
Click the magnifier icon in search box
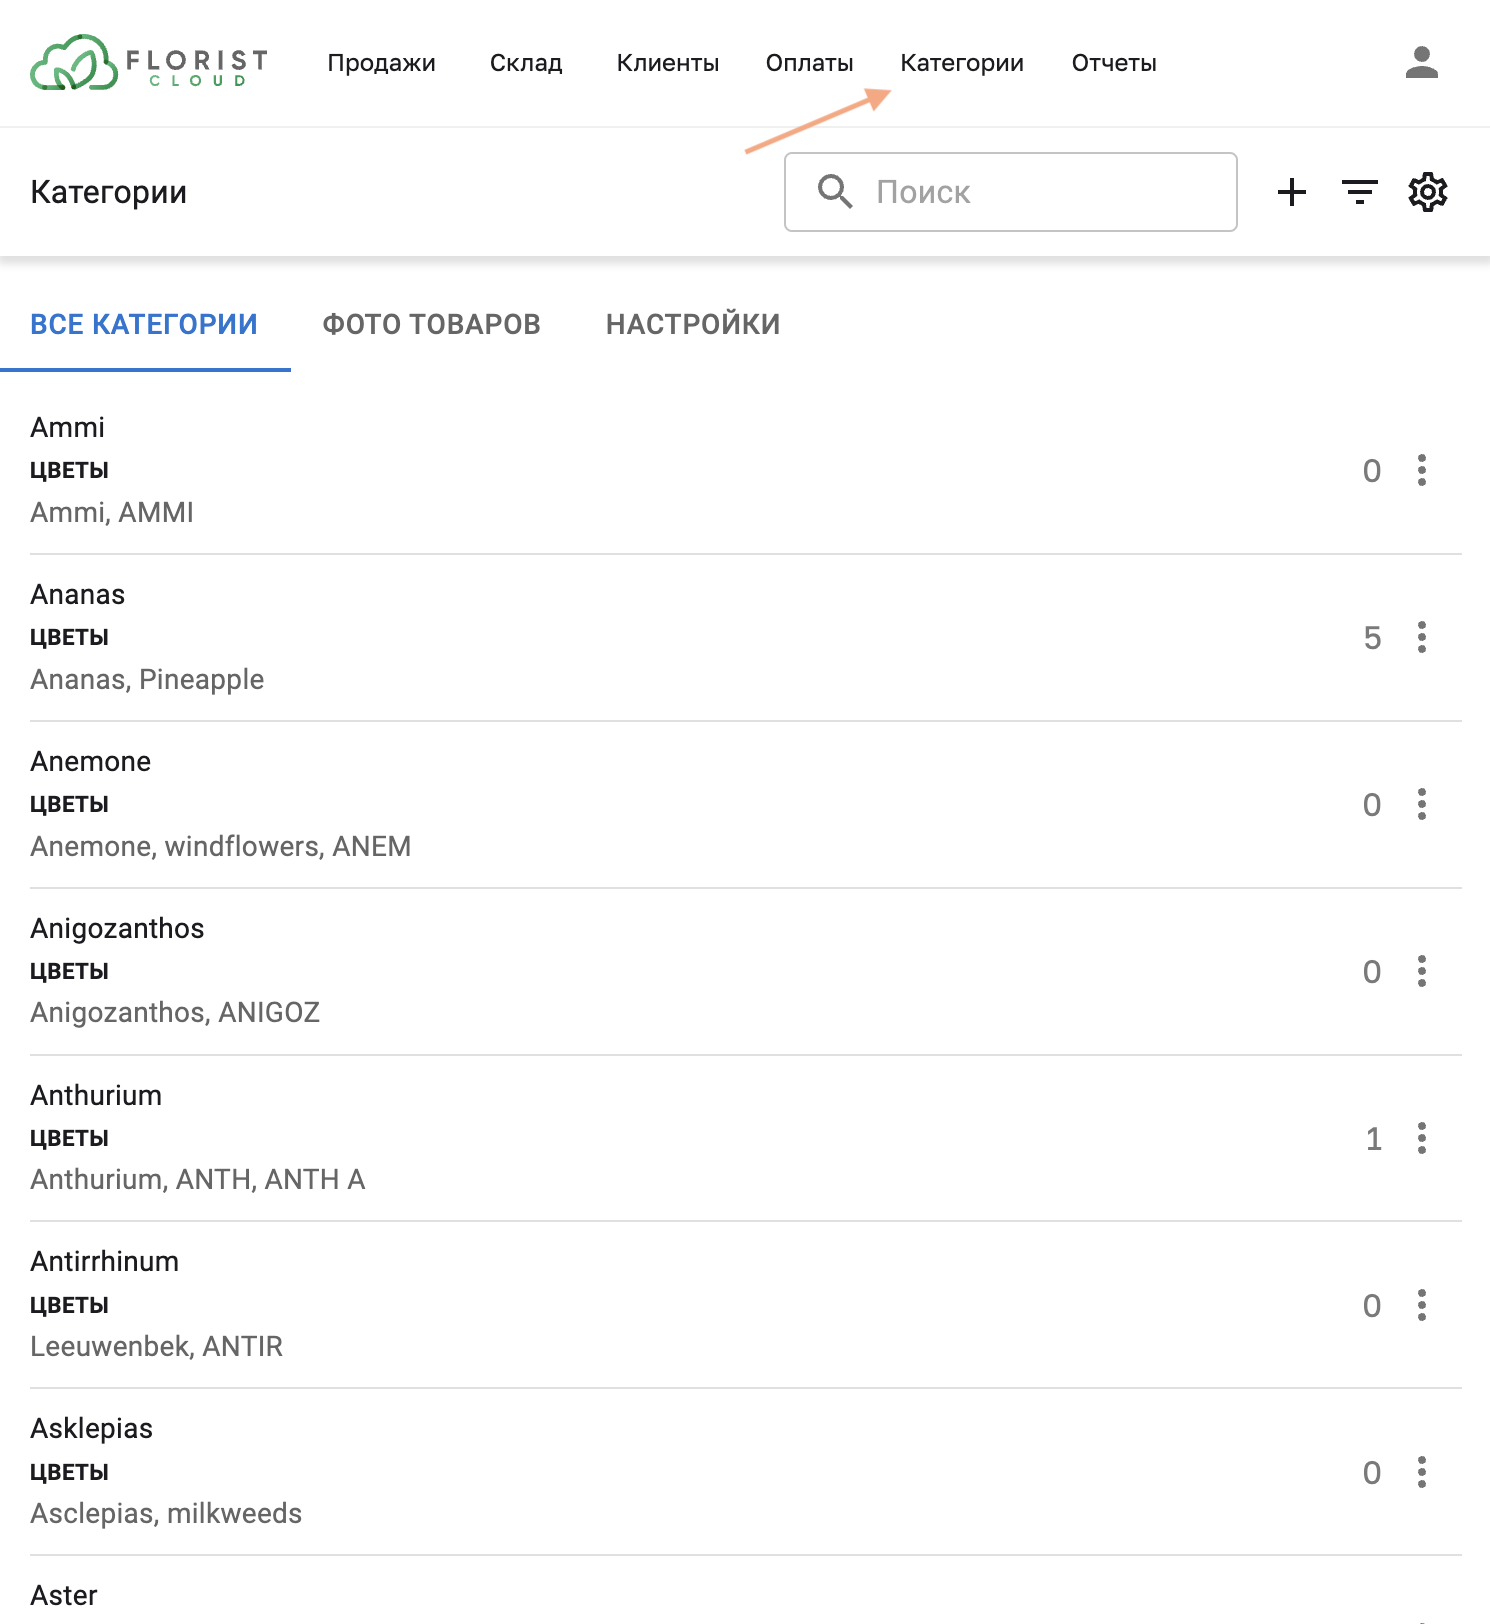click(835, 191)
